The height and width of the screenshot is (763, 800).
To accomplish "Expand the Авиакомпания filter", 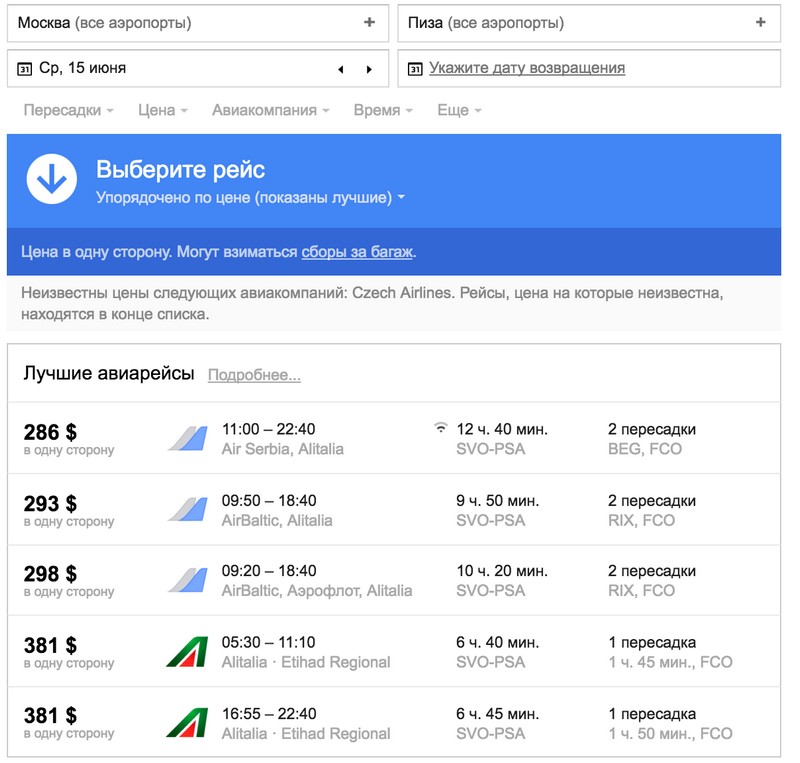I will pos(270,110).
